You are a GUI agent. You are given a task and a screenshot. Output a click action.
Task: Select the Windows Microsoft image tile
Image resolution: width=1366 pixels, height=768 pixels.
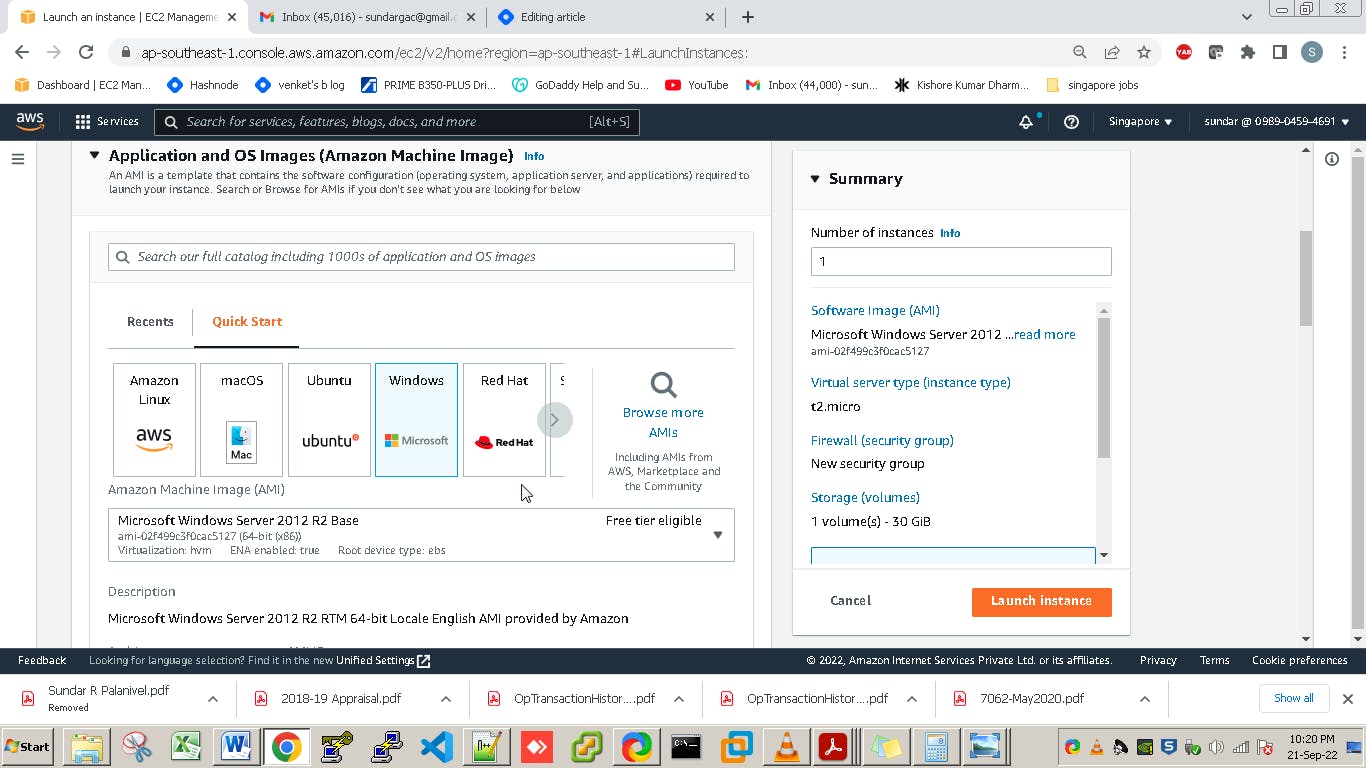[x=416, y=419]
